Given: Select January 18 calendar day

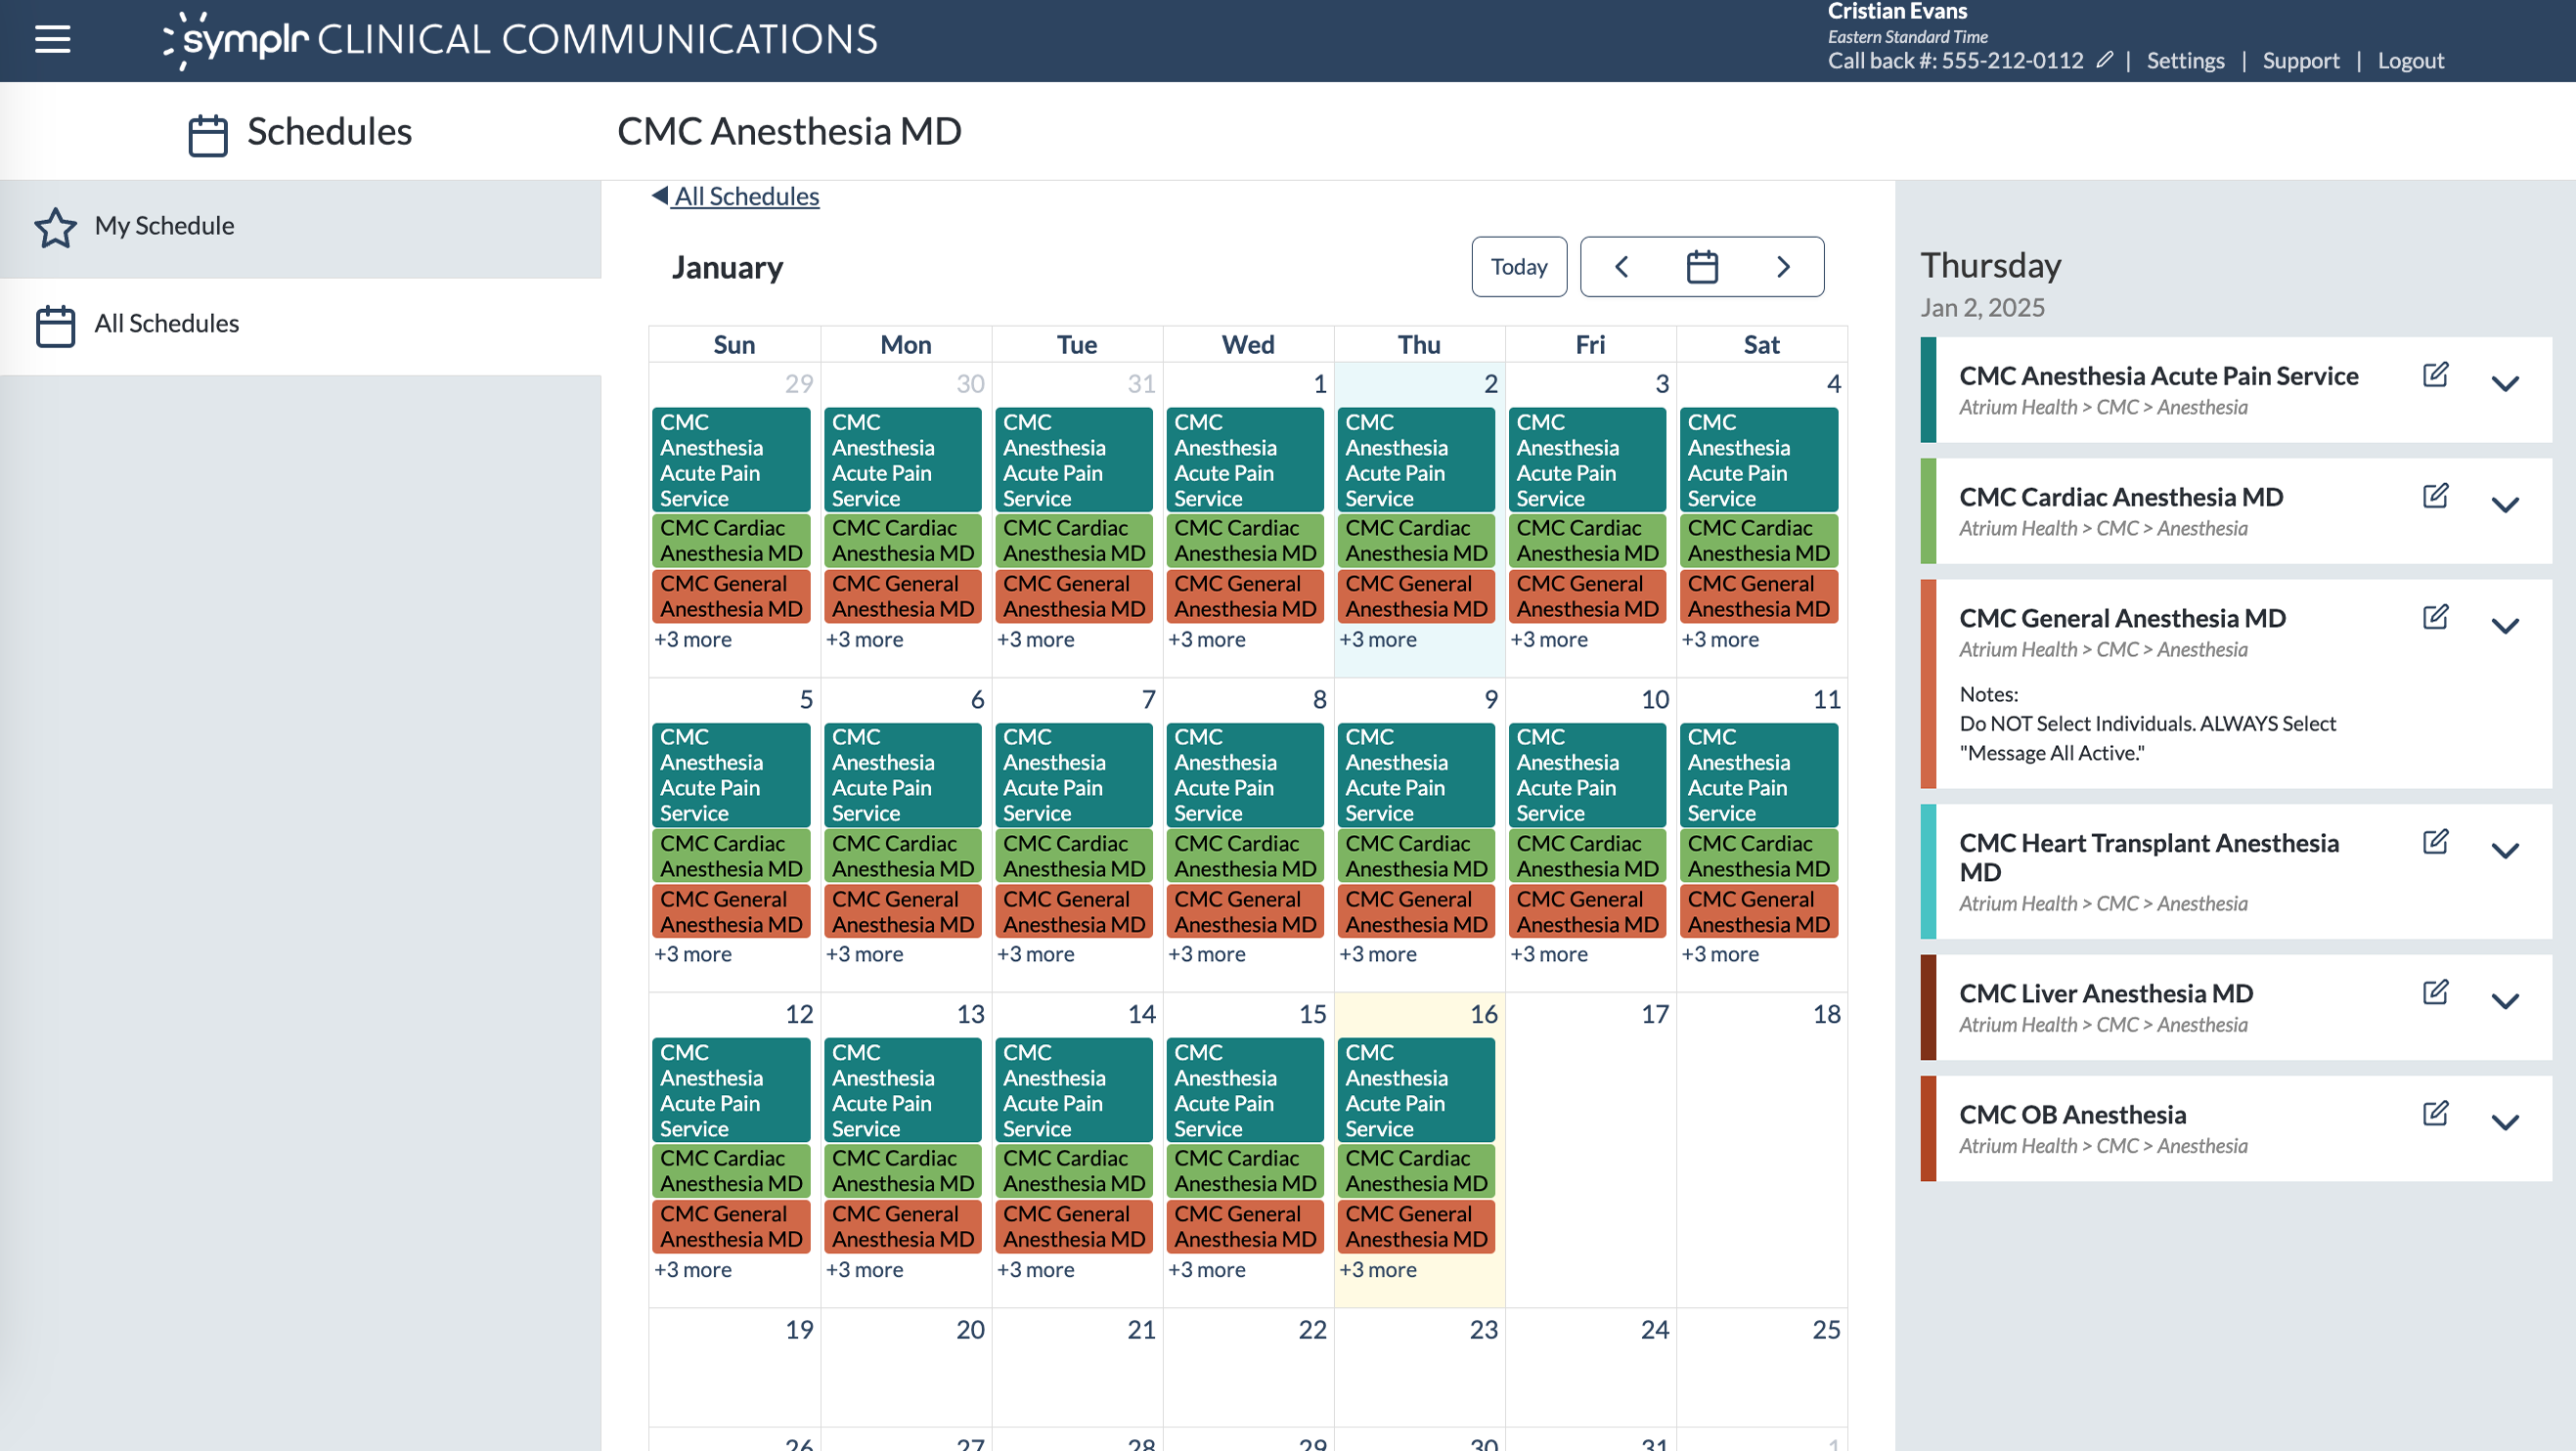Looking at the screenshot, I should click(x=1761, y=1150).
